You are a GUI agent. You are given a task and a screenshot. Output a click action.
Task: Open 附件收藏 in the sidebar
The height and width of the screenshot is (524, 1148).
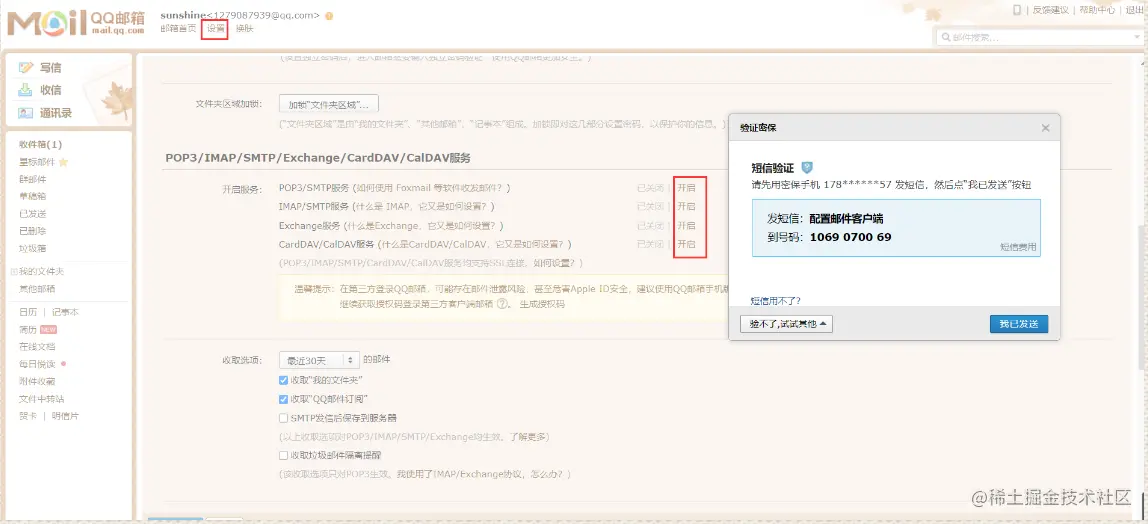click(x=37, y=381)
